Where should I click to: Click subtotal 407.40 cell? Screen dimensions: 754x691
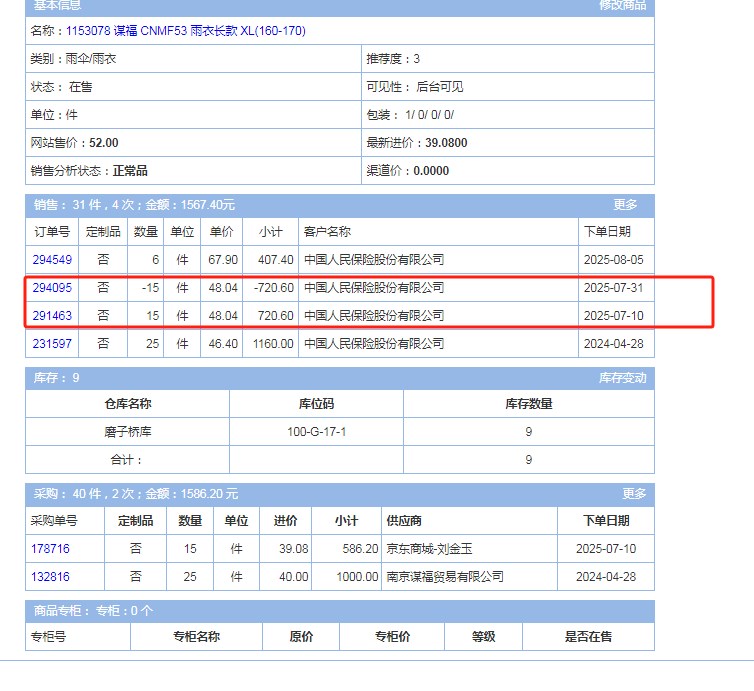click(271, 260)
